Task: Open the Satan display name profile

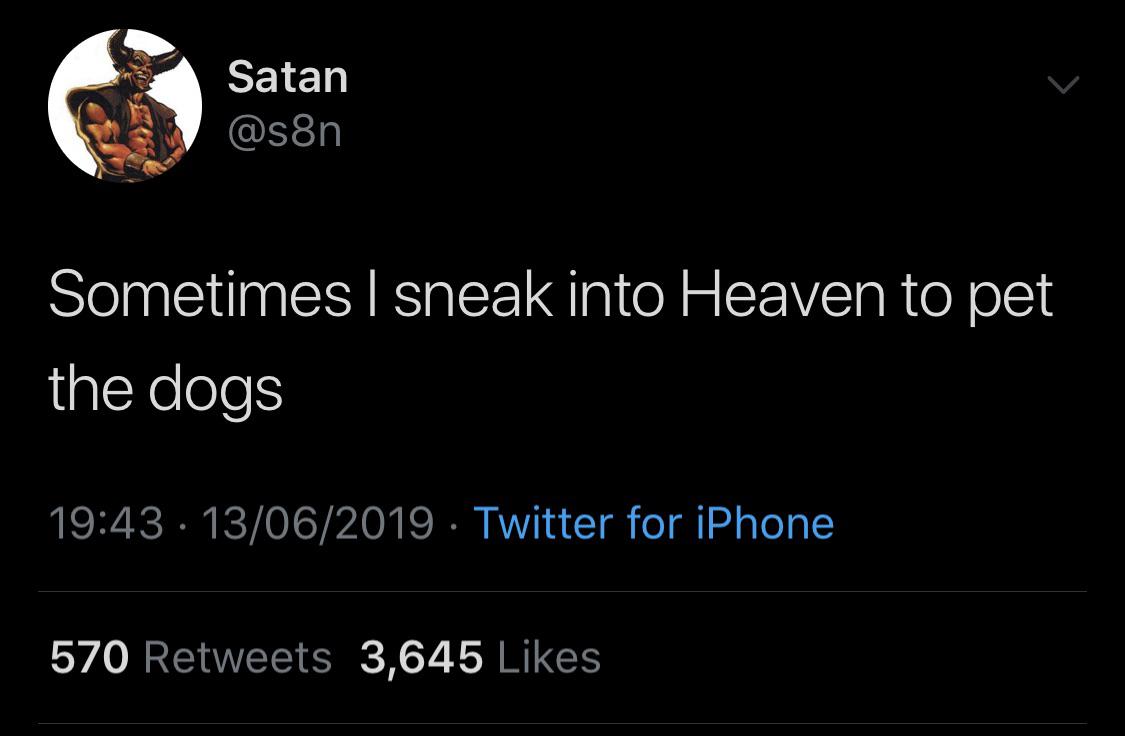Action: pyautogui.click(x=288, y=77)
